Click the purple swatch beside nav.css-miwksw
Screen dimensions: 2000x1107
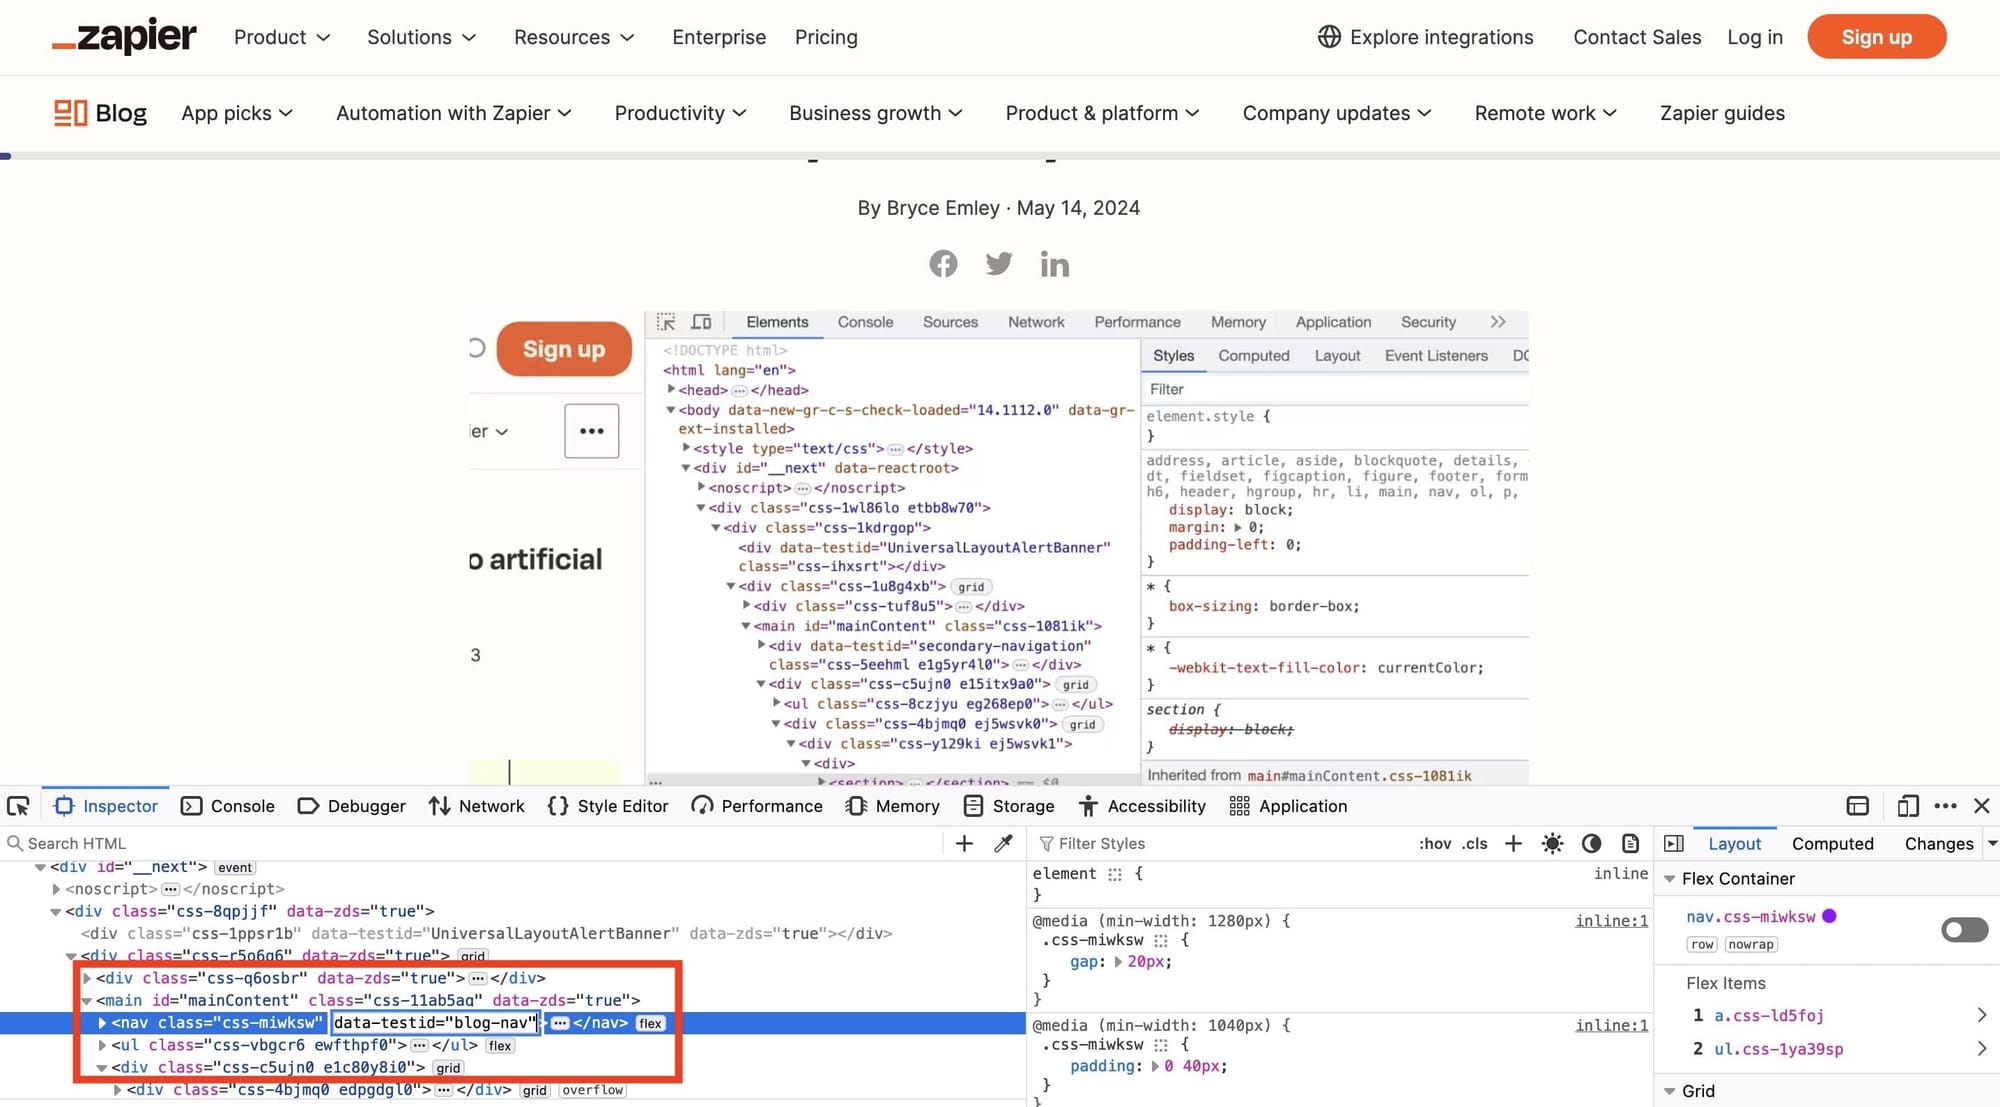(1830, 916)
